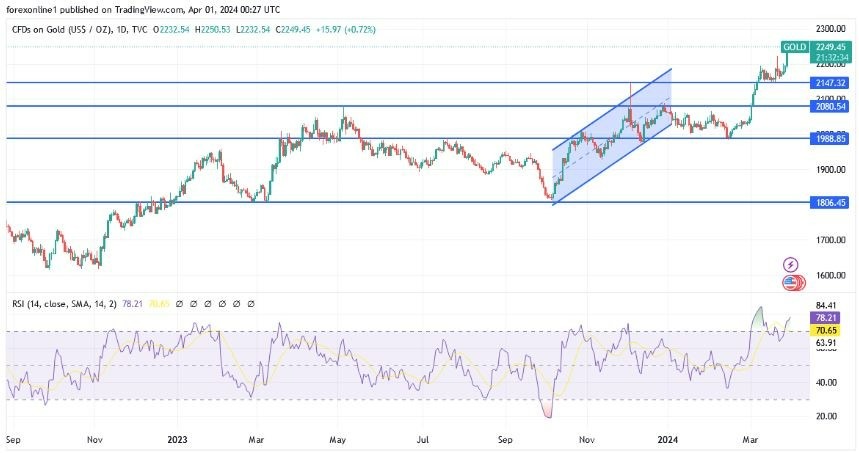Screen dimensions: 859x453
Task: Click the yellow 70.65 value in RSI legend
Action: (x=159, y=303)
